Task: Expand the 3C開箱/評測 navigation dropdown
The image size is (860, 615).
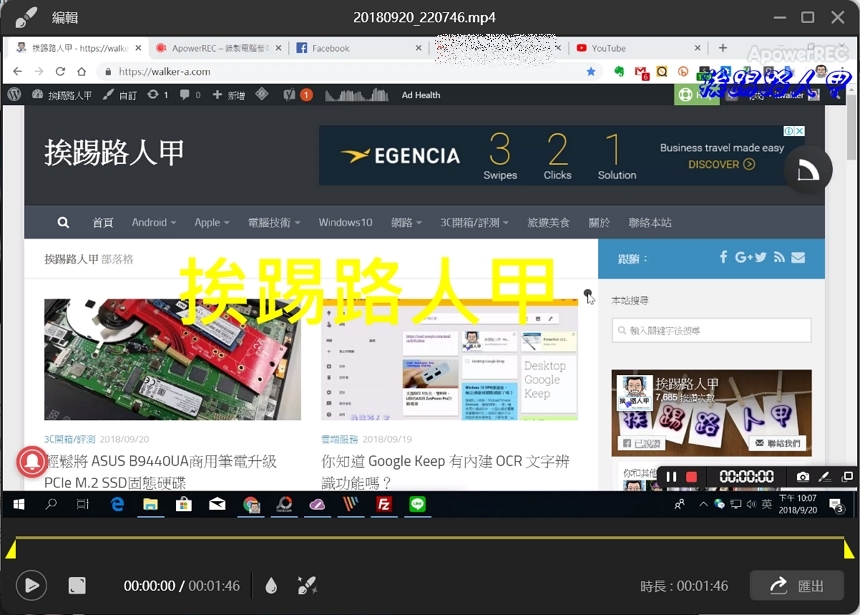Action: [474, 222]
